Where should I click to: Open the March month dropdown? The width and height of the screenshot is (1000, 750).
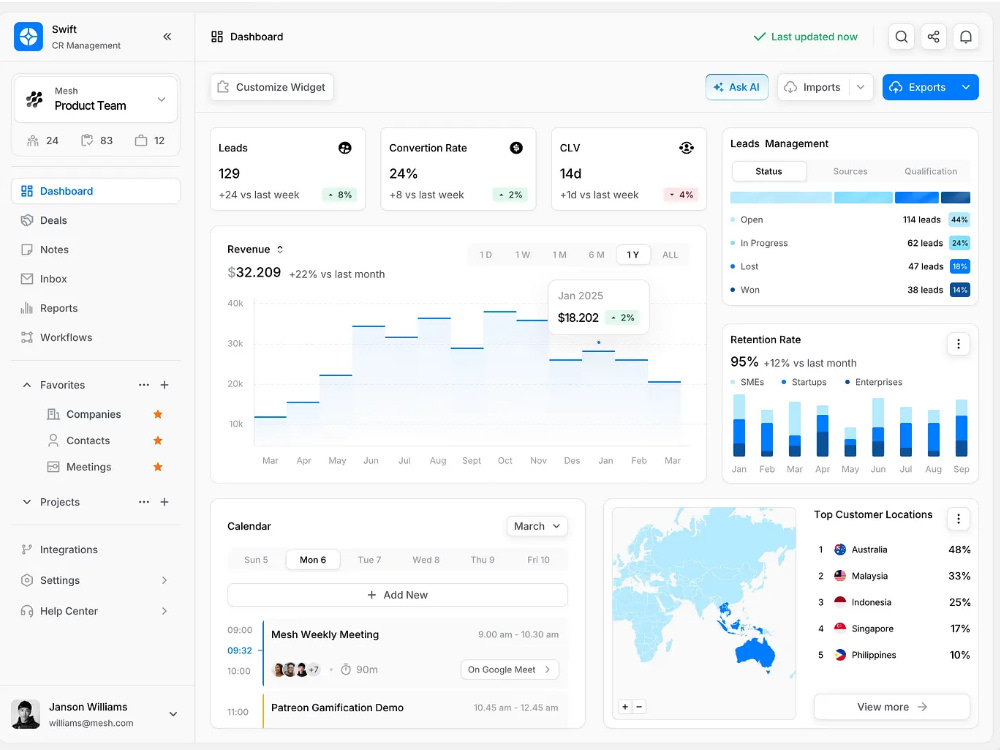[x=537, y=526]
